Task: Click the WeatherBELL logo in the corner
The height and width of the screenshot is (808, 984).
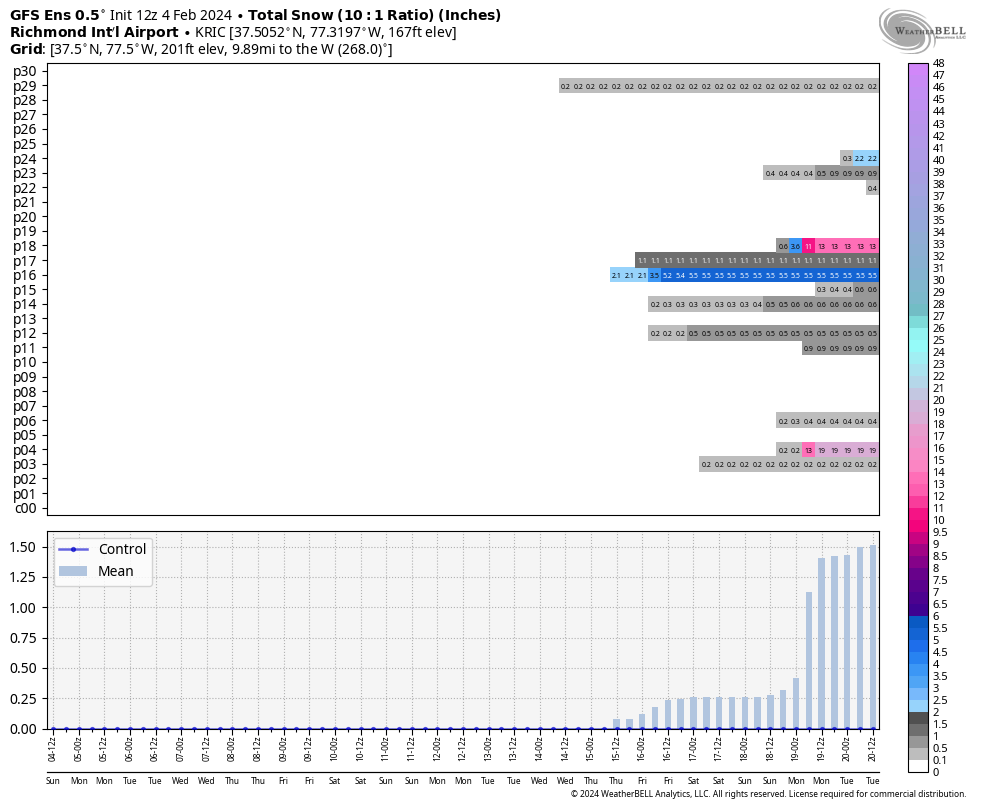Action: click(x=922, y=32)
